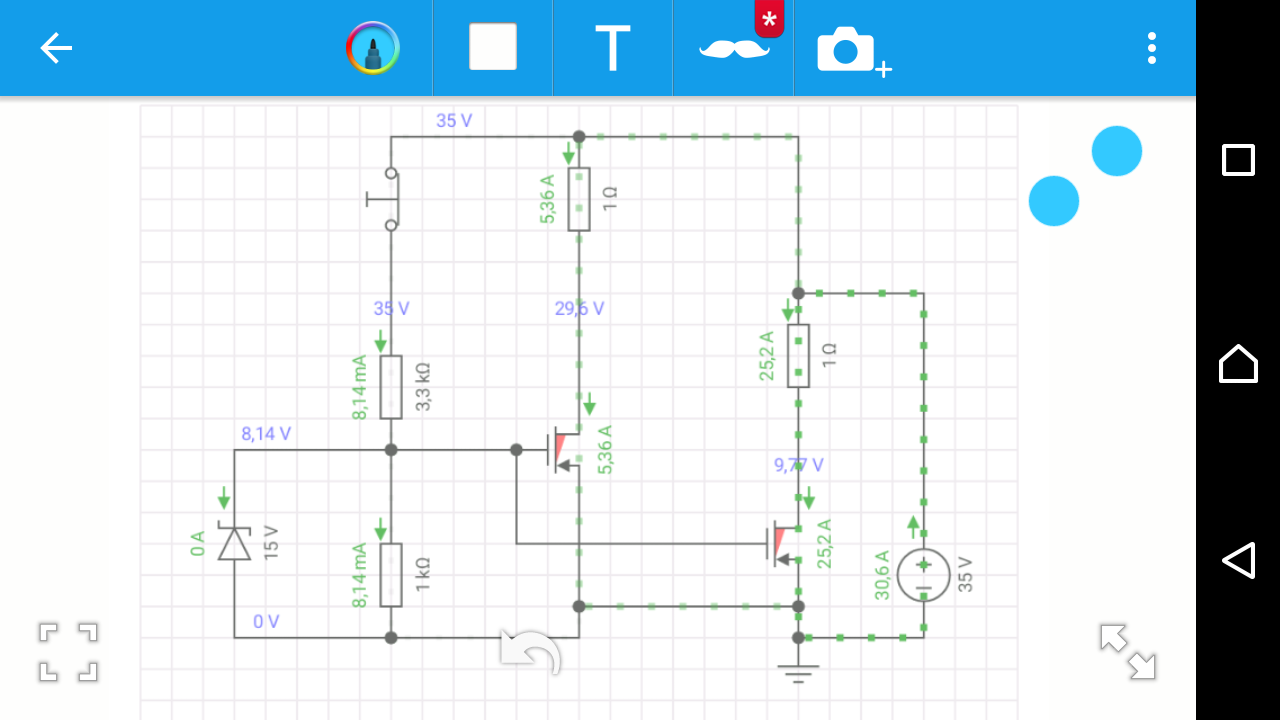Viewport: 1280px width, 720px height.
Task: Tap the 35 V label on the top wire
Action: (x=454, y=121)
